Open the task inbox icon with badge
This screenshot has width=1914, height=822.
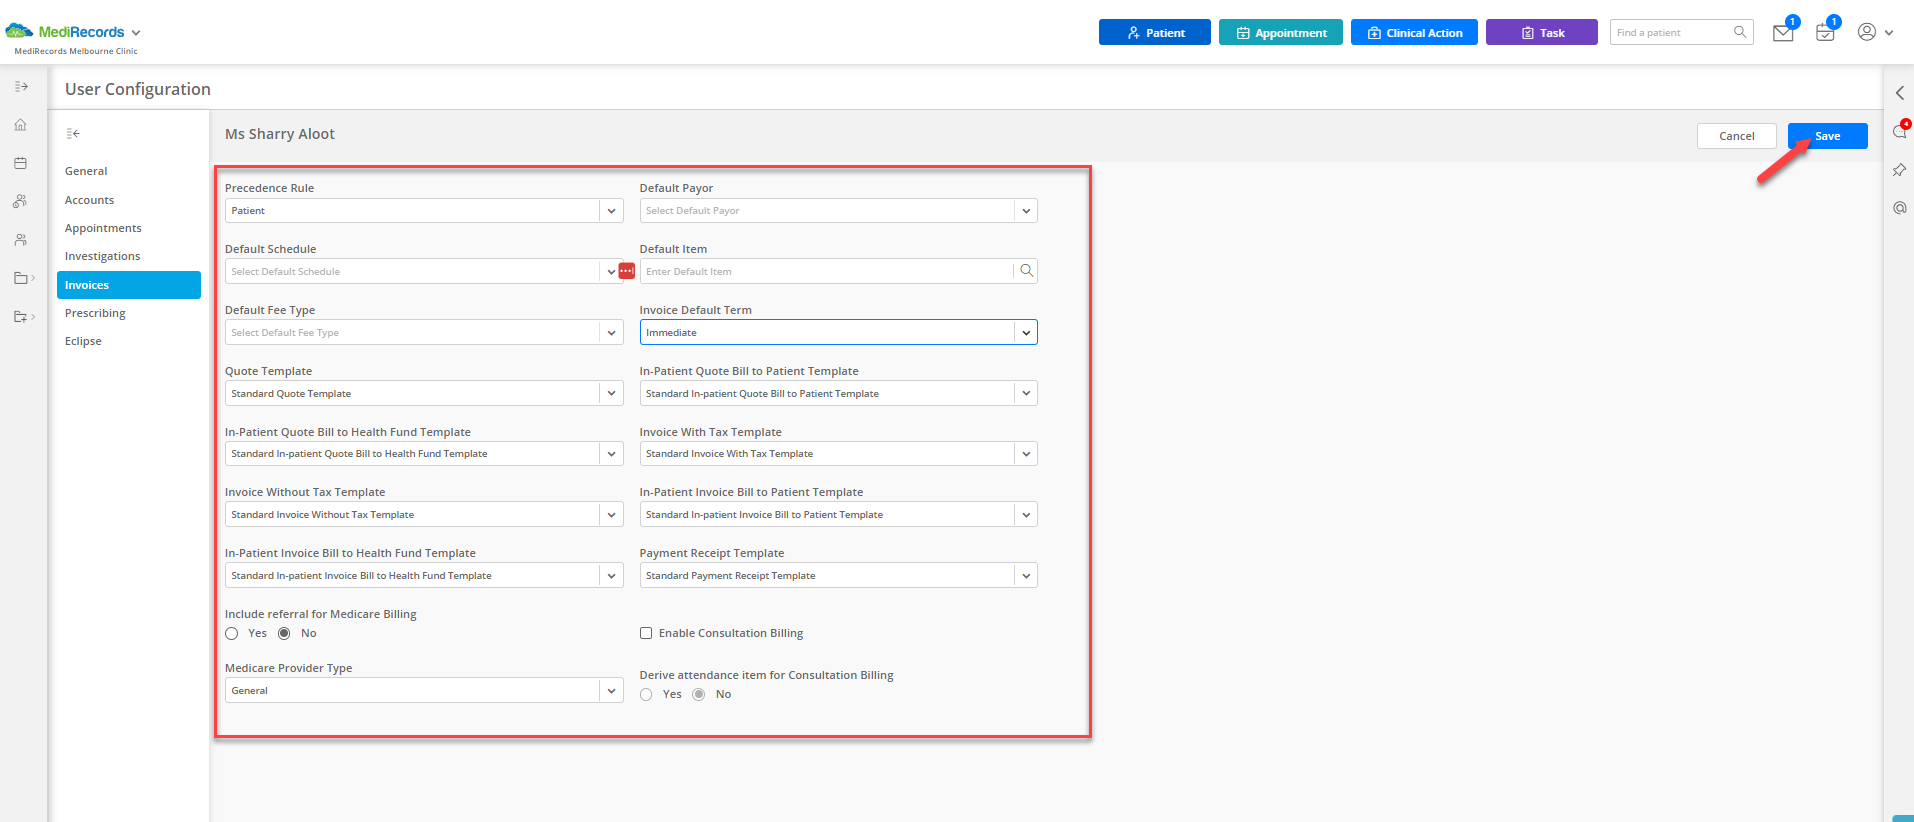[1825, 33]
